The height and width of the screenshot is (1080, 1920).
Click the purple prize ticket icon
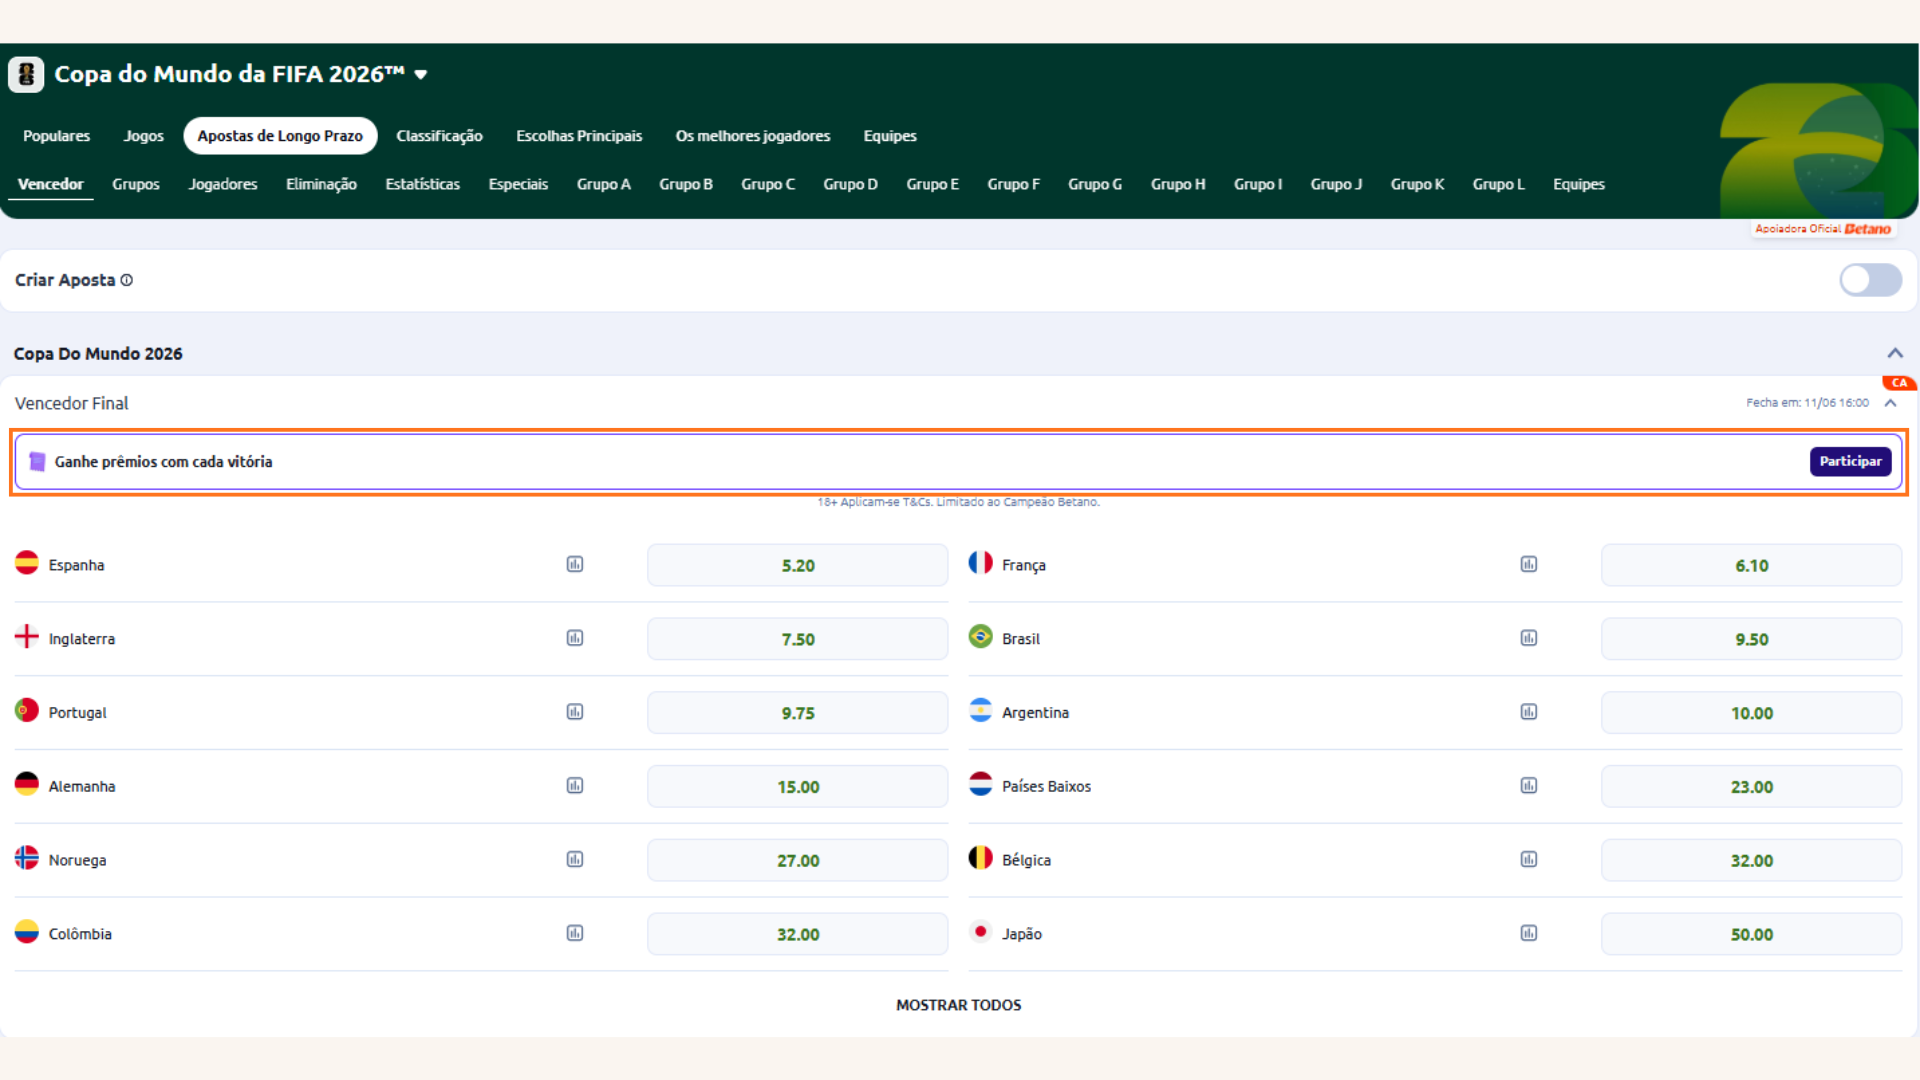(x=37, y=461)
